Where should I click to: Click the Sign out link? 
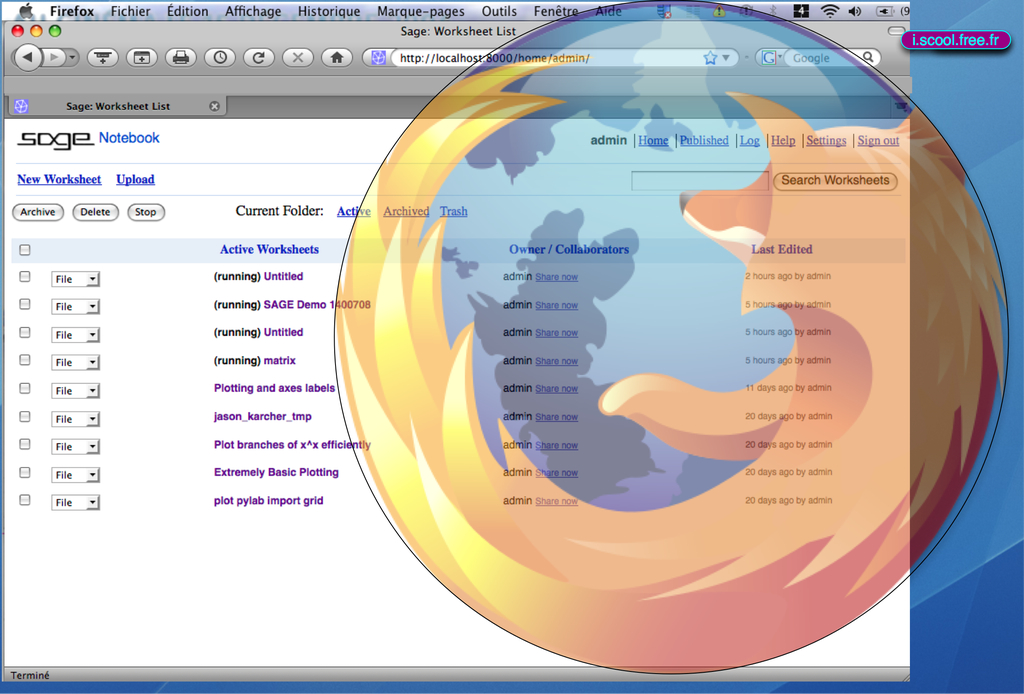878,140
